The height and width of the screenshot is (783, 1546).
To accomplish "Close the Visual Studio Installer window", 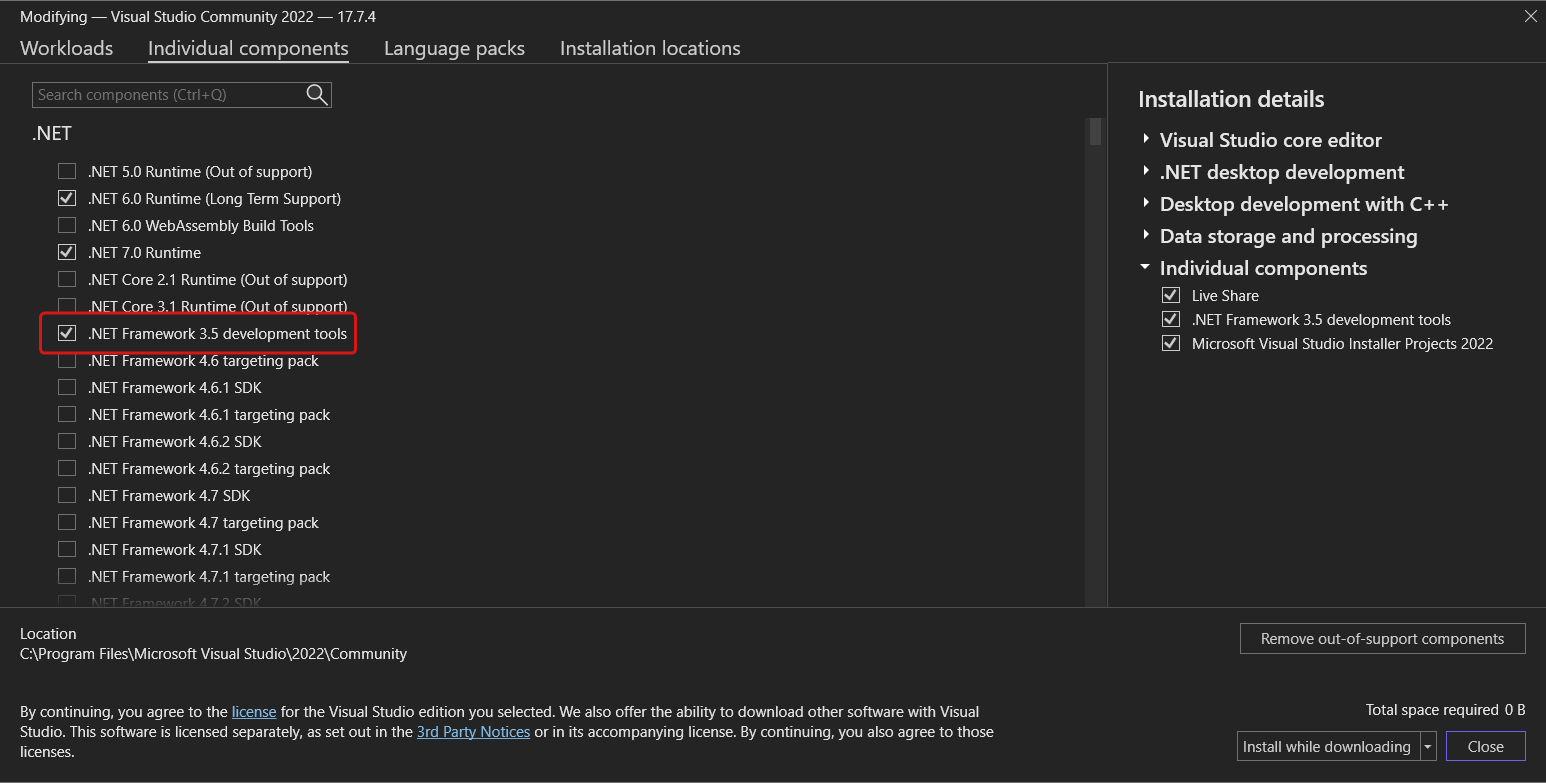I will [x=1530, y=16].
